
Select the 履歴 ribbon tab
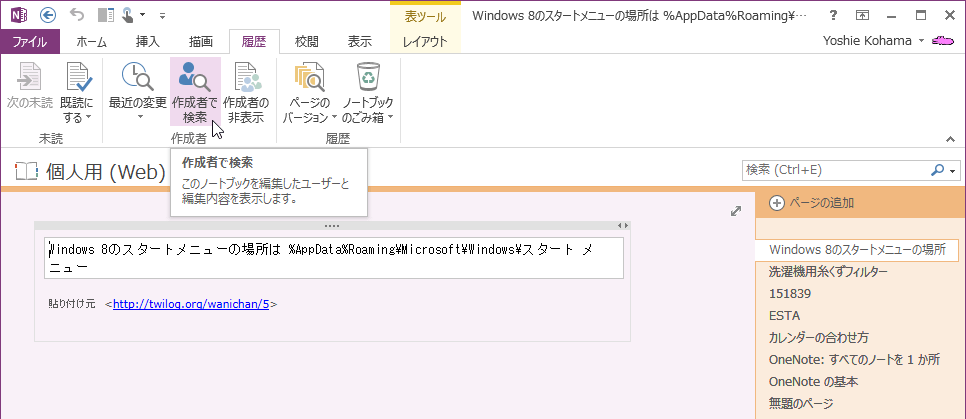(254, 42)
